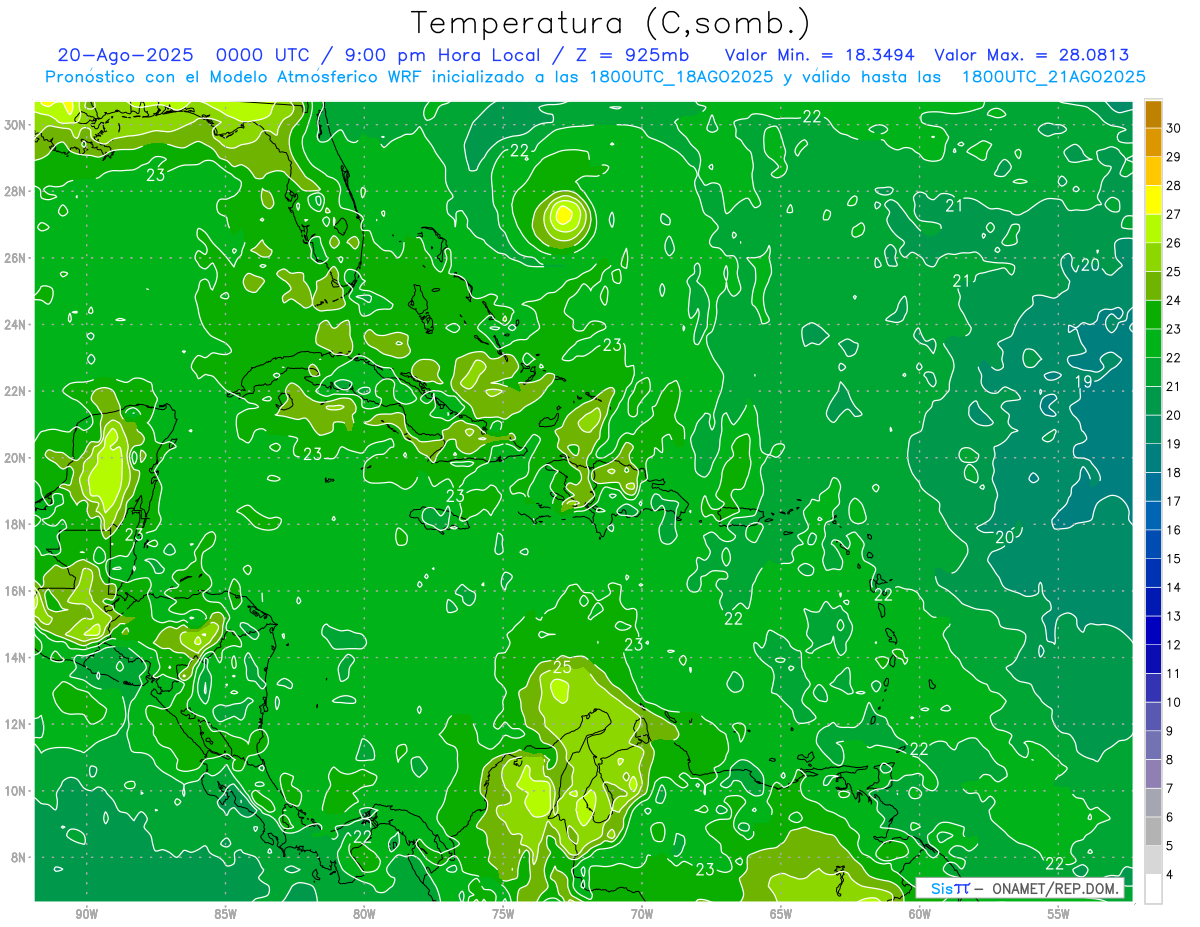
Task: Pick the teal swatch between 18 and 19
Action: click(x=1154, y=459)
